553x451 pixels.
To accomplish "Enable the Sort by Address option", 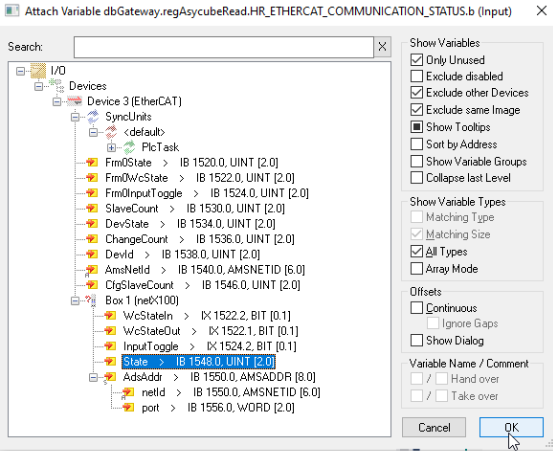I will point(417,144).
